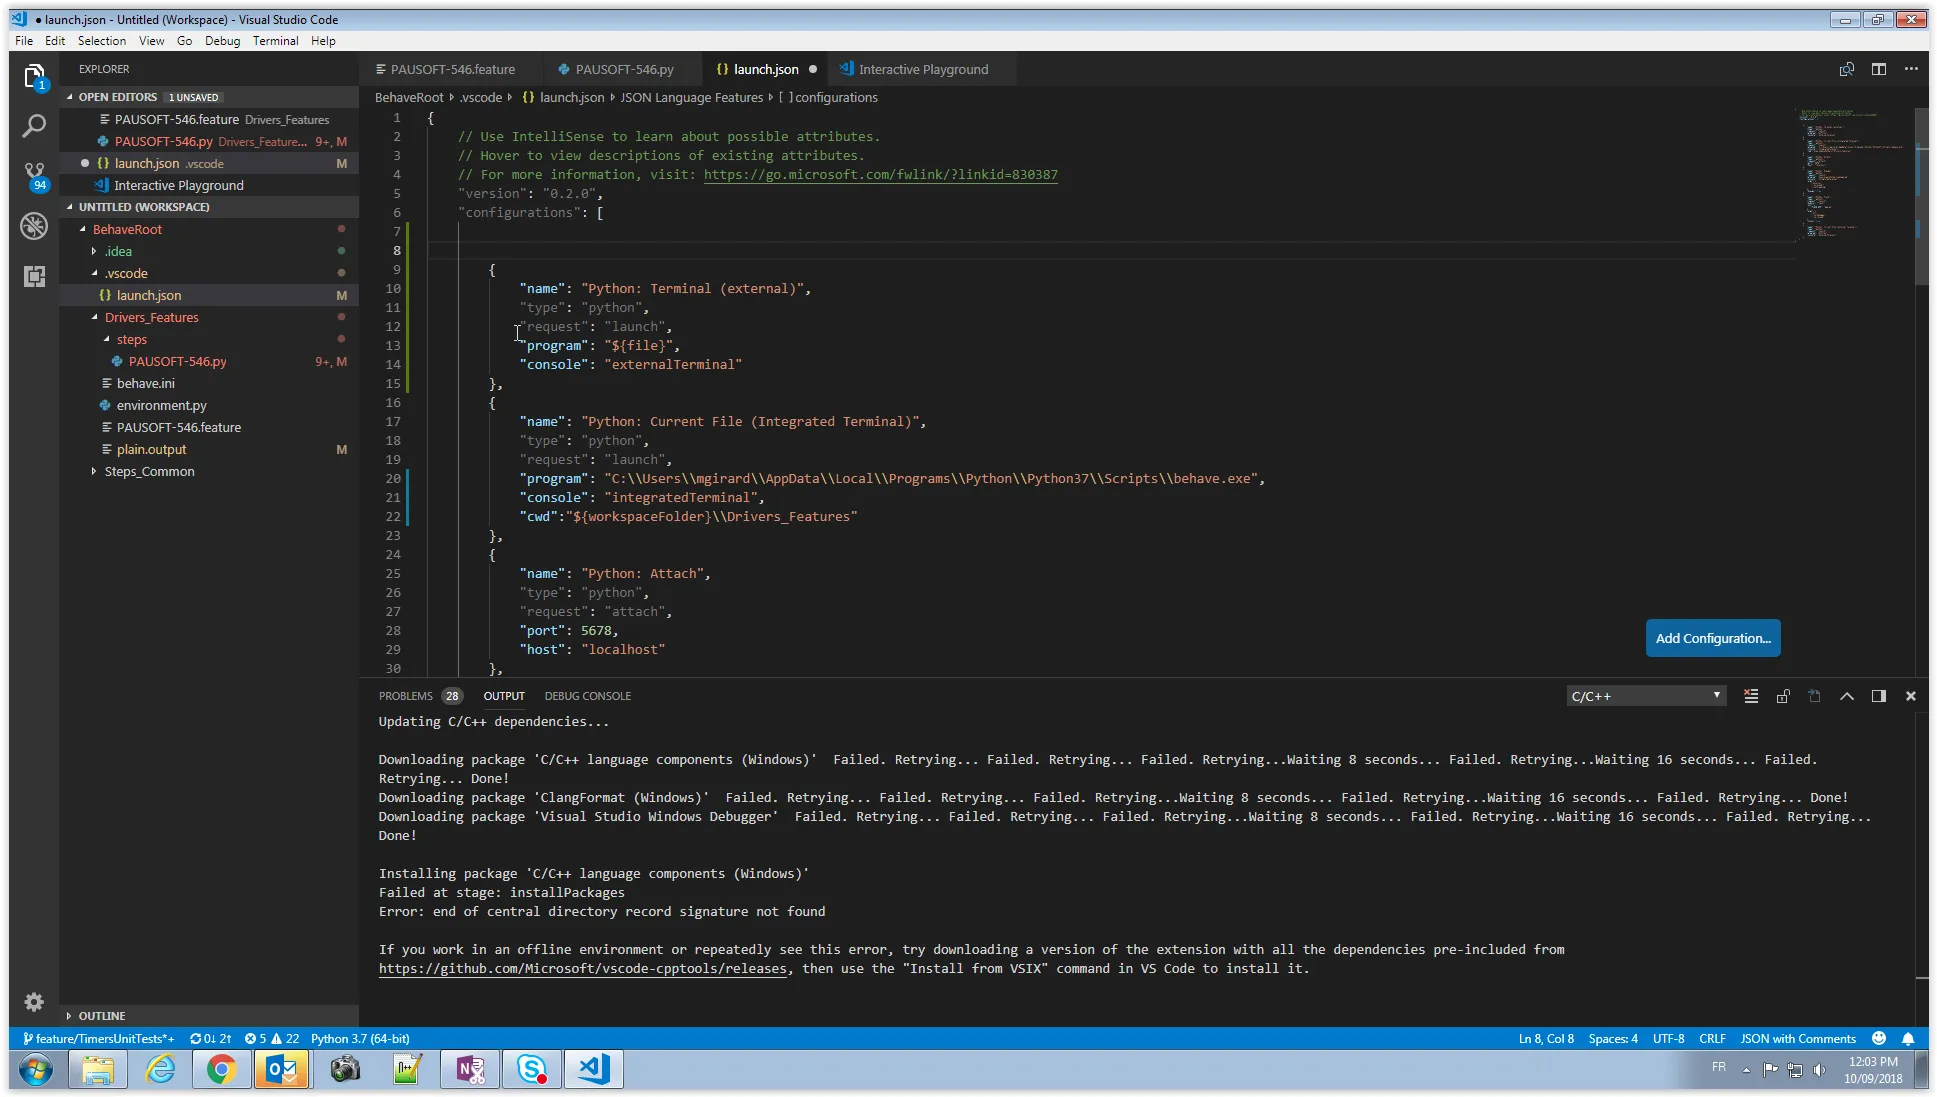1937x1097 pixels.
Task: Open the Source Control view
Action: click(34, 174)
